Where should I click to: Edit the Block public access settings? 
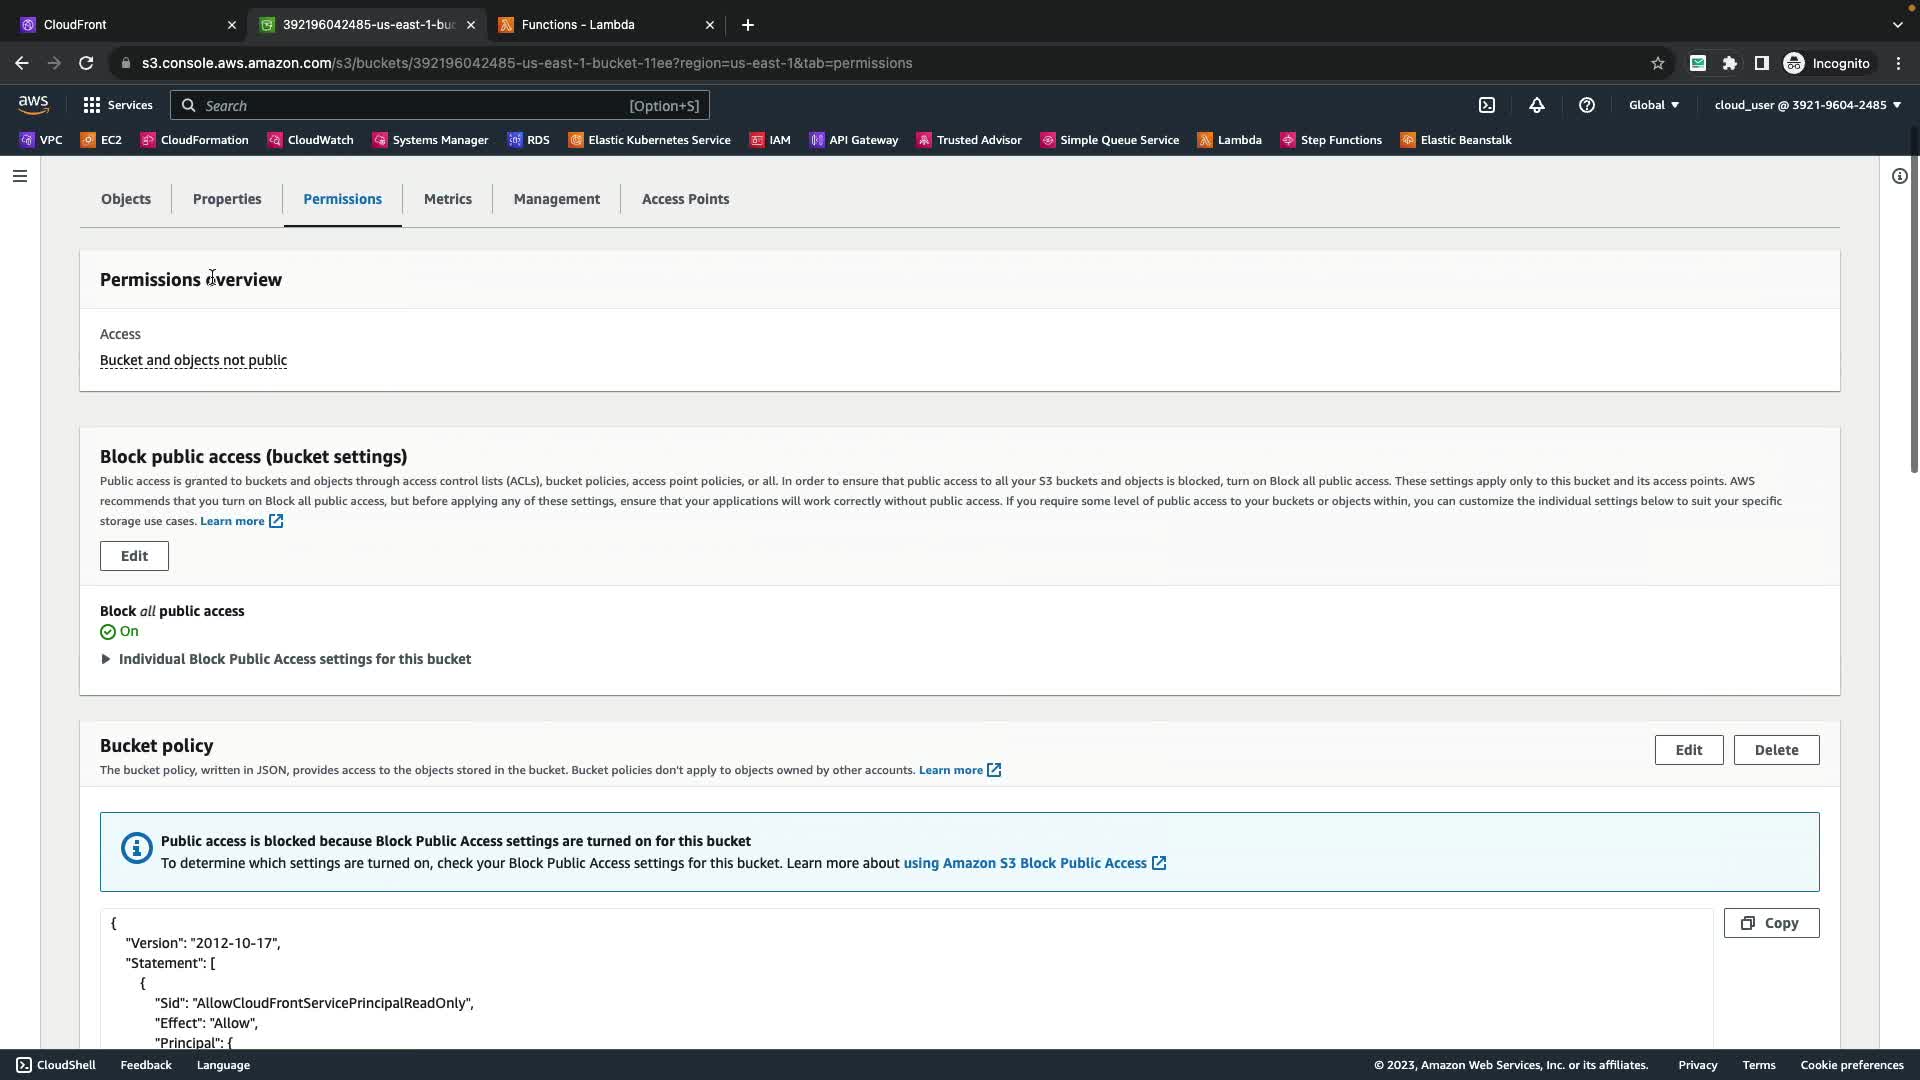click(x=134, y=556)
